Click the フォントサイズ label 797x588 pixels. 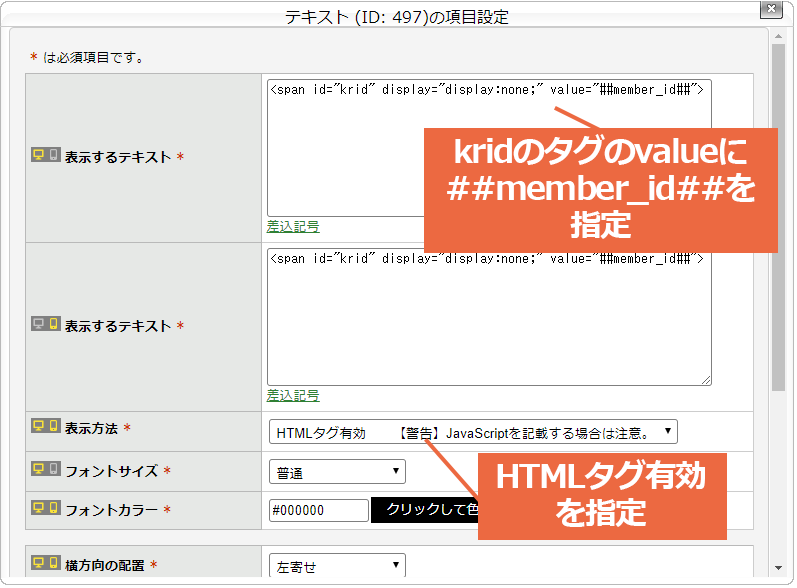[x=111, y=471]
